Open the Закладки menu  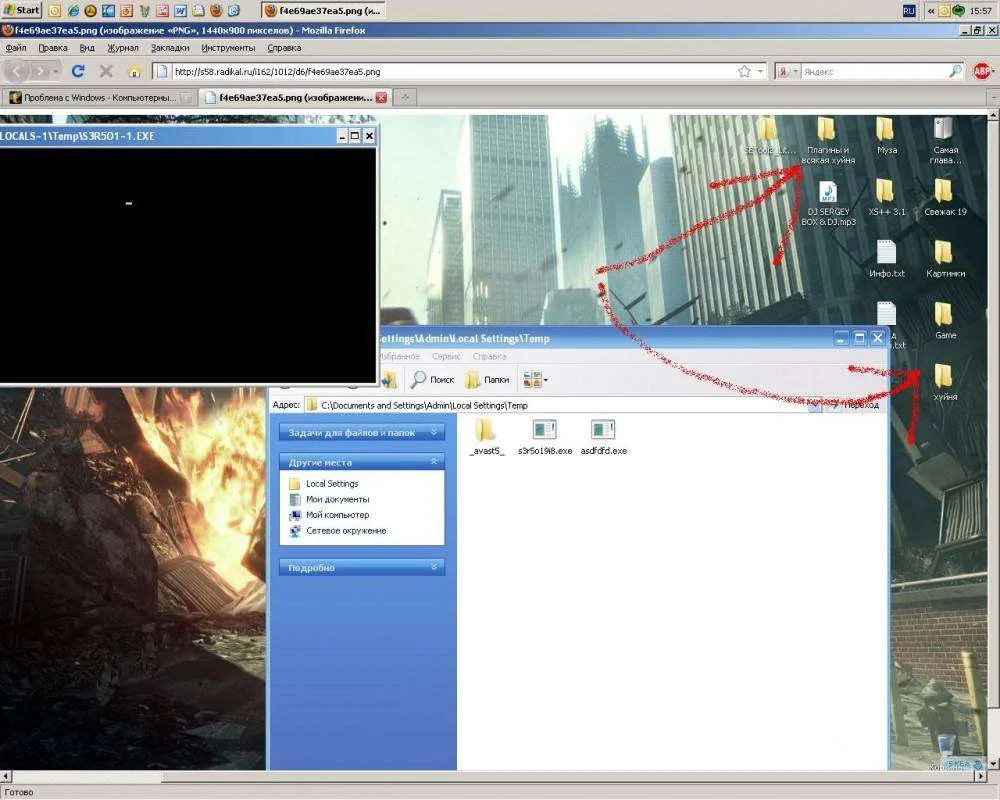tap(170, 48)
